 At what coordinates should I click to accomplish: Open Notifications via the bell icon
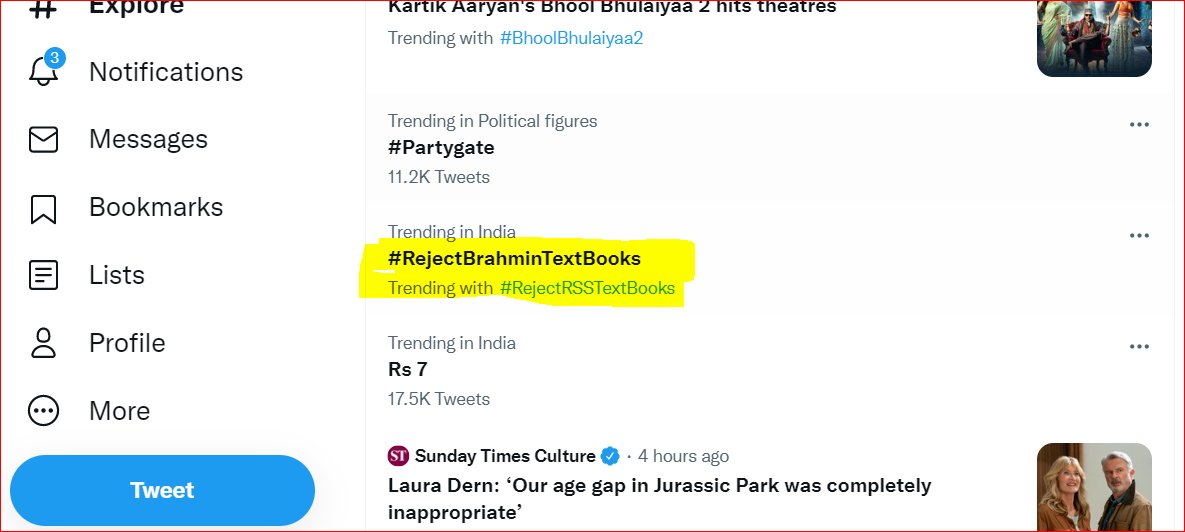click(x=44, y=72)
